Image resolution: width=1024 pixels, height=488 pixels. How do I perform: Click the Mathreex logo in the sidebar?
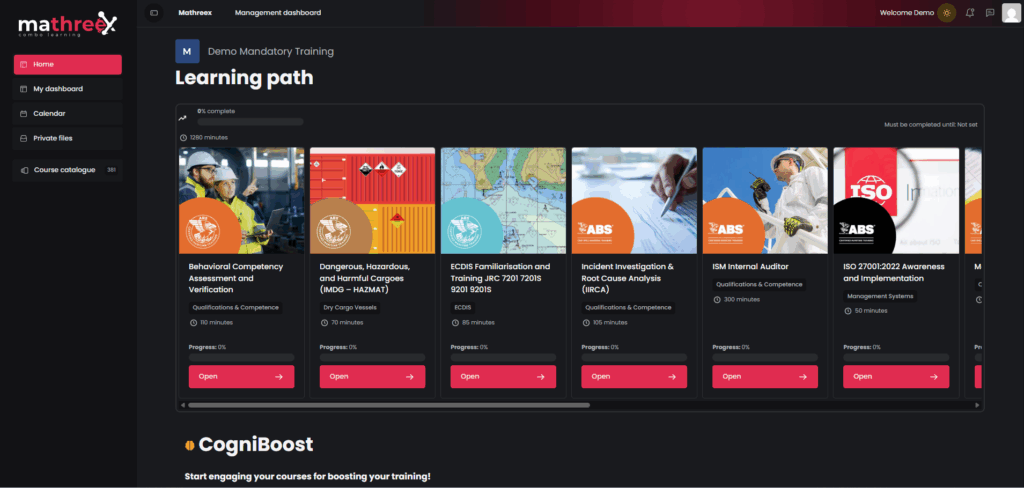[x=67, y=25]
